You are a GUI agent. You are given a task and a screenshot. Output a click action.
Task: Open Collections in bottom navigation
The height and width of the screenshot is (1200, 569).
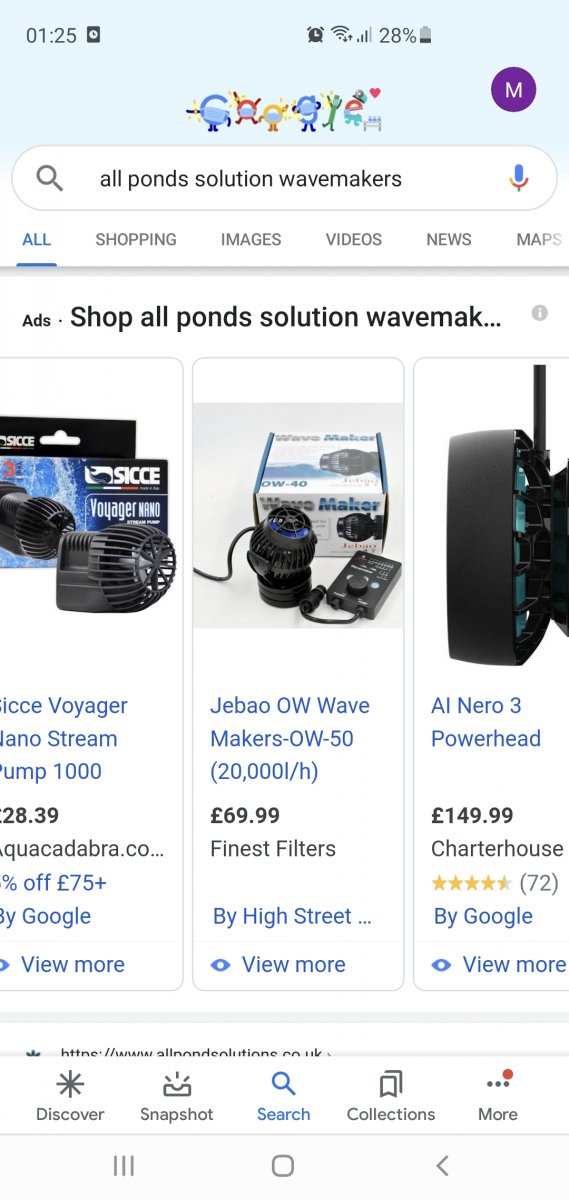point(391,1097)
